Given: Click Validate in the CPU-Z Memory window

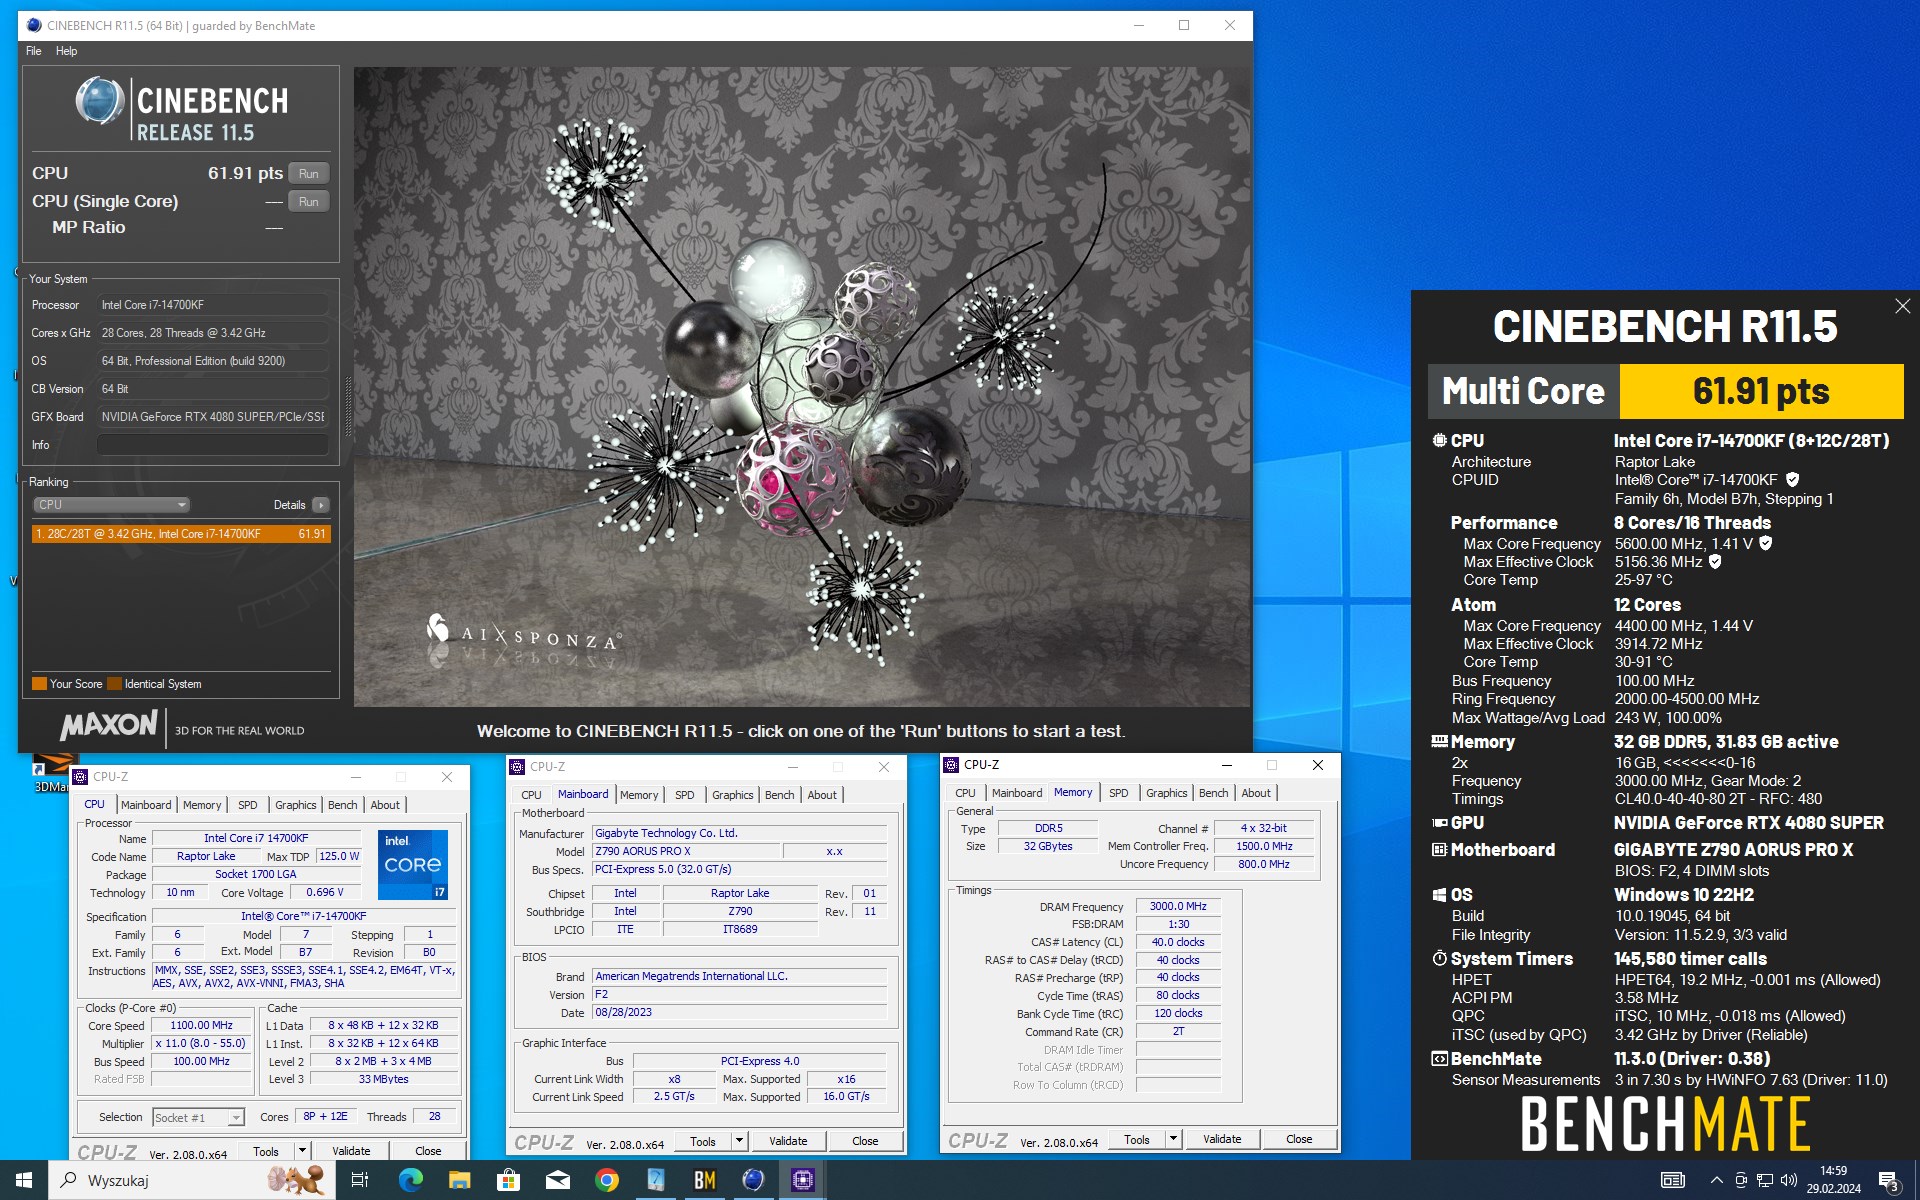Looking at the screenshot, I should tap(1222, 1139).
